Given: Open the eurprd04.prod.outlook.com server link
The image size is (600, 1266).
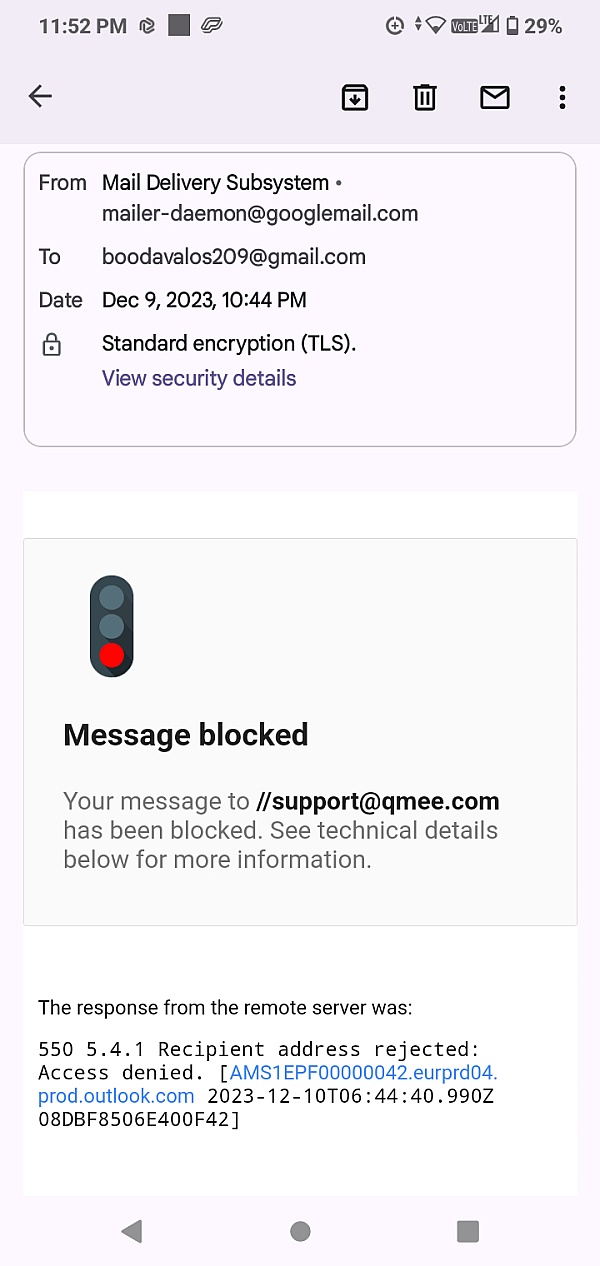Looking at the screenshot, I should (x=363, y=1073).
